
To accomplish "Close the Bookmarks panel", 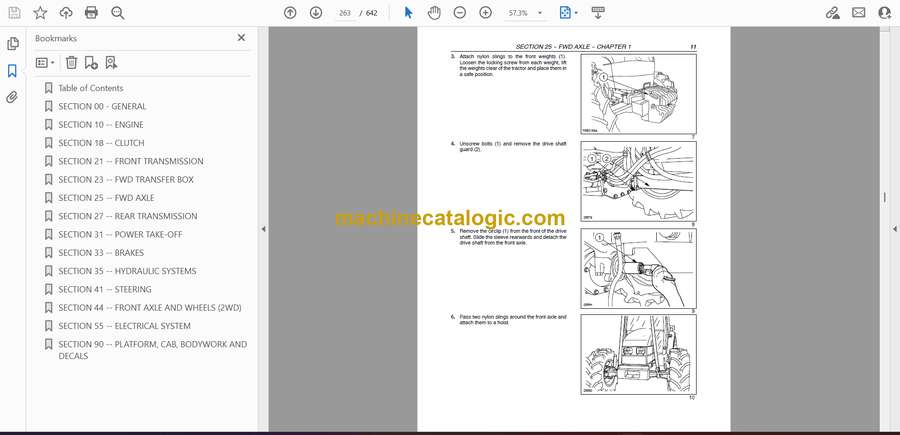I will [241, 38].
